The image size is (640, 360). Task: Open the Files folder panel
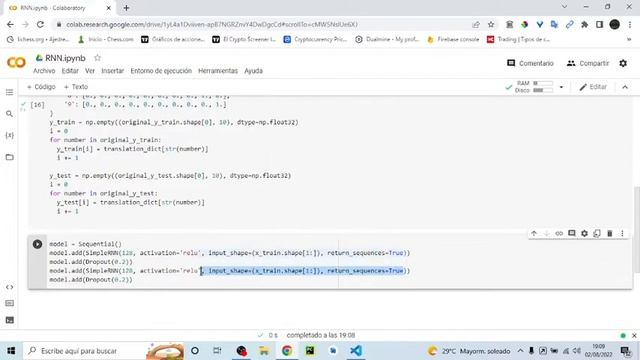(9, 157)
